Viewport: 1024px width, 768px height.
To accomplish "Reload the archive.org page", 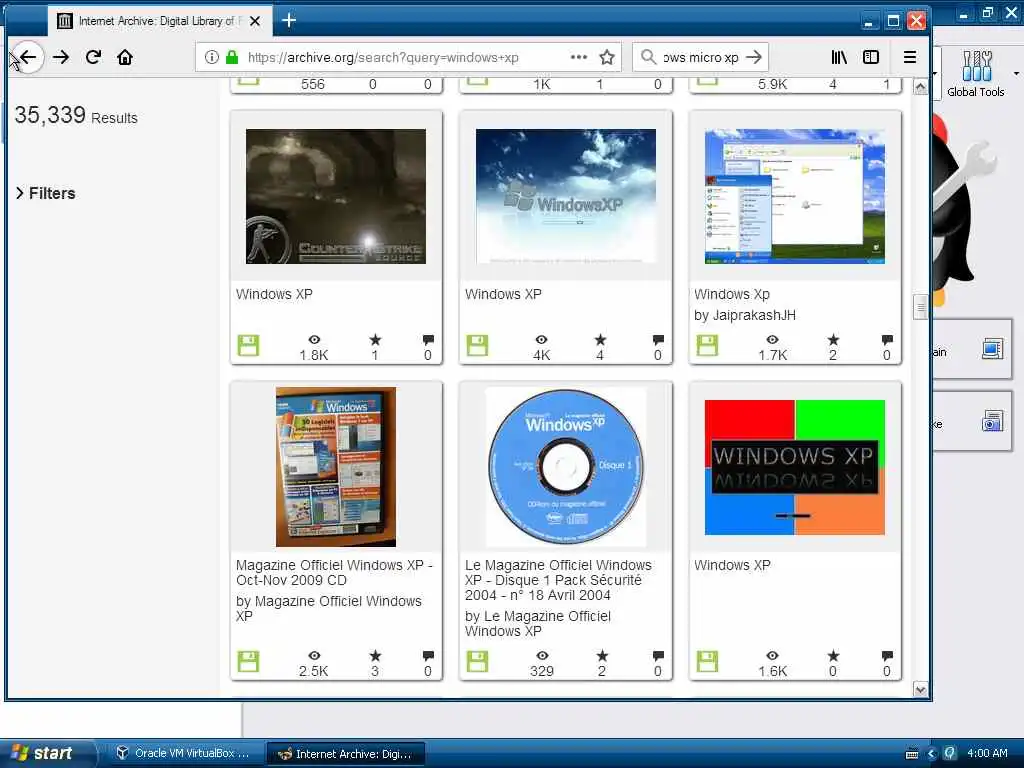I will tap(93, 57).
